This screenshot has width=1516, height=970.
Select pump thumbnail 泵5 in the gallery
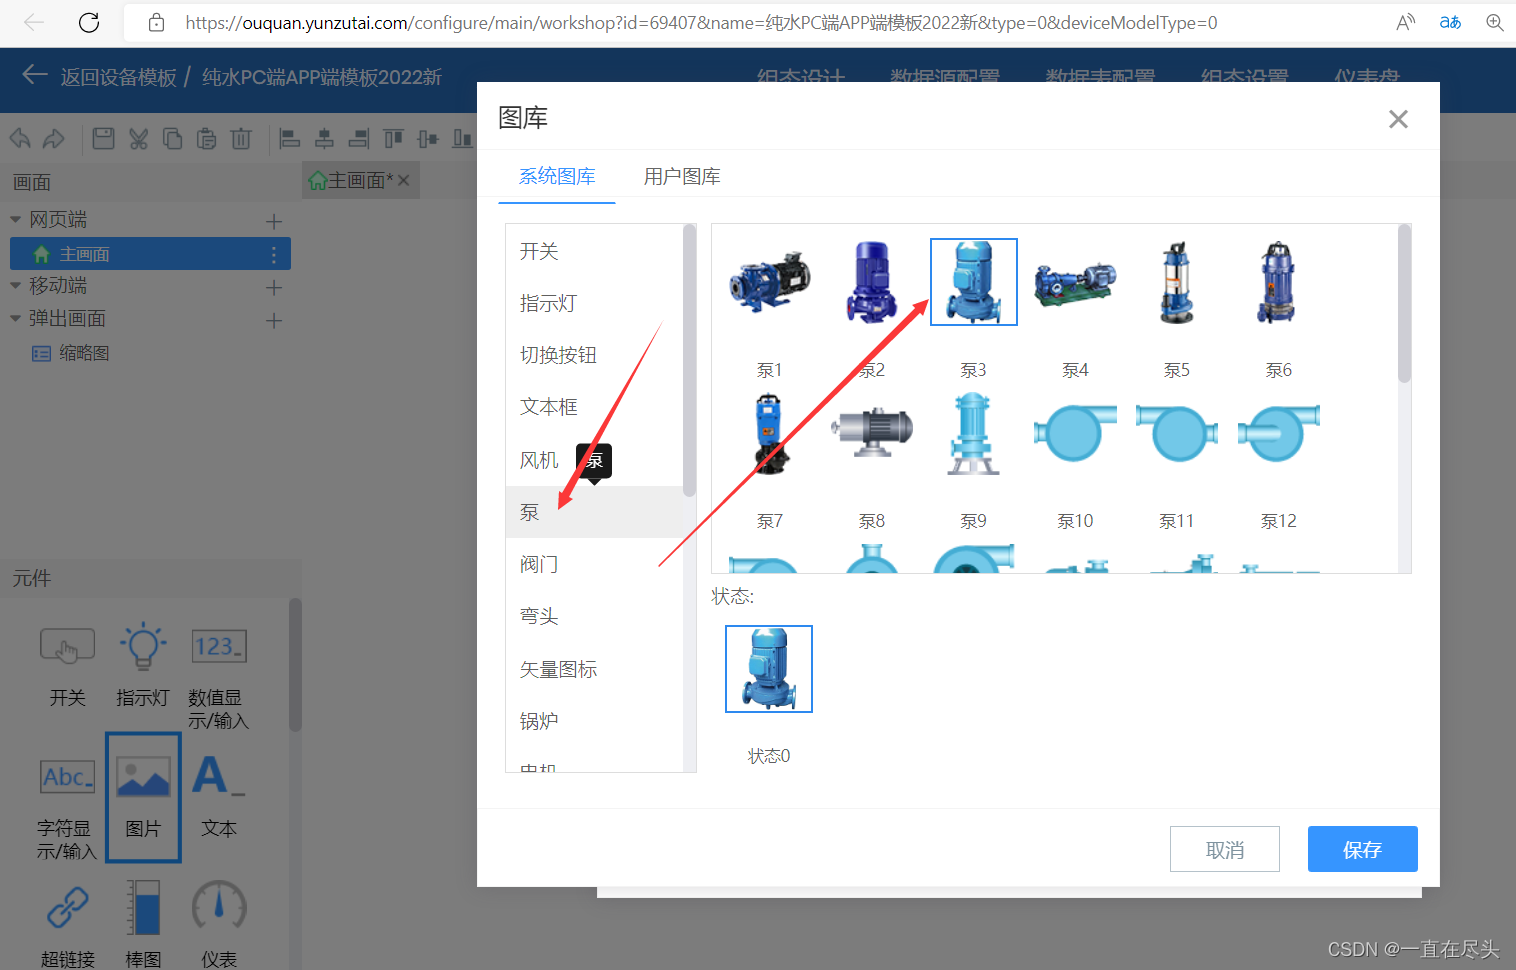[x=1176, y=282]
